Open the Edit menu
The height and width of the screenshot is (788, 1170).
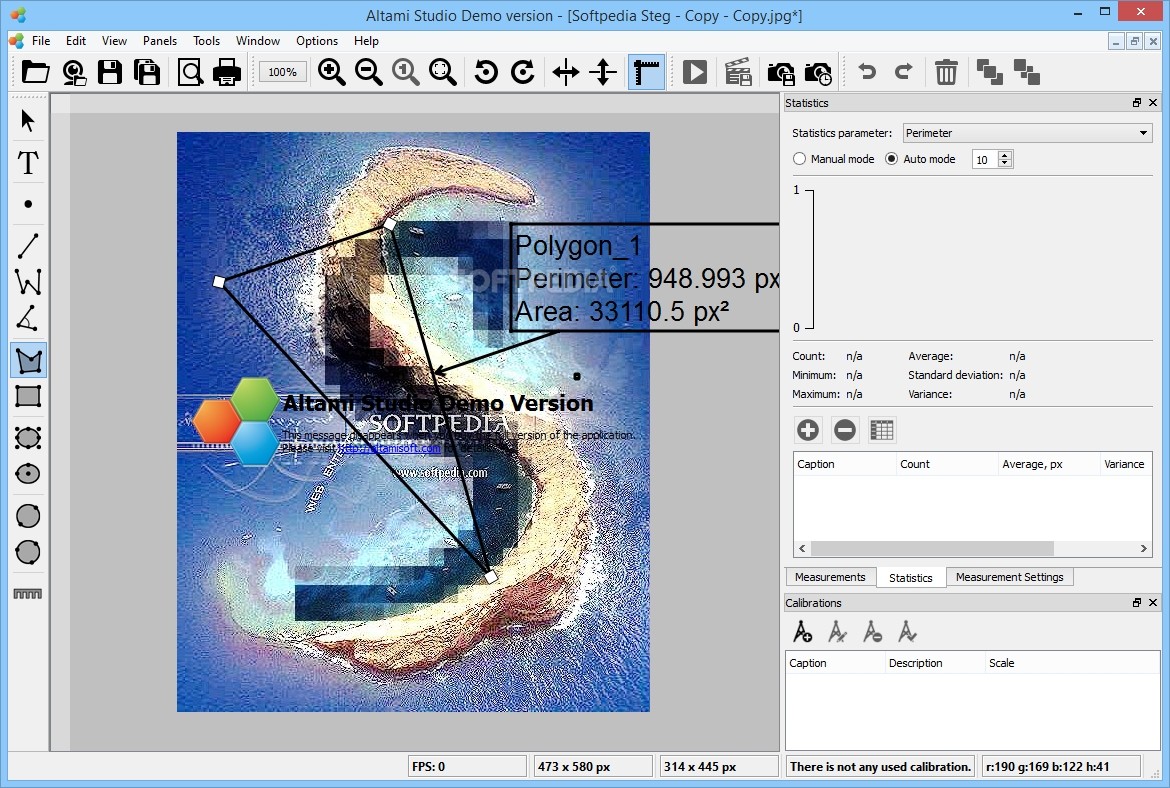pyautogui.click(x=75, y=40)
